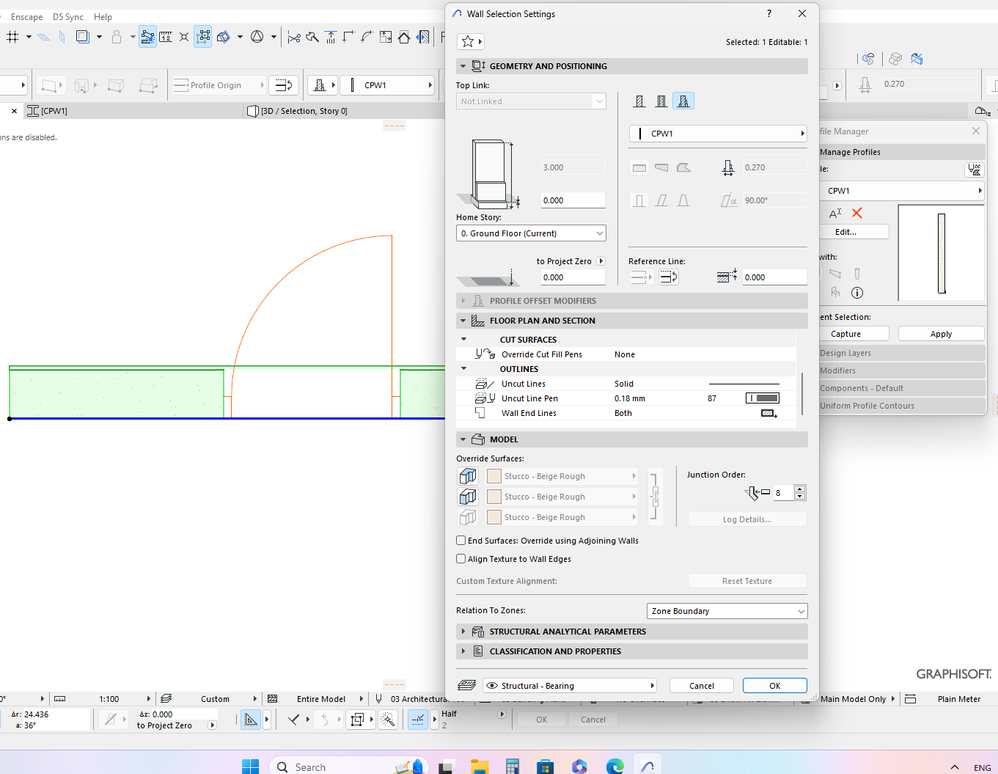998x774 pixels.
Task: Collapse the Floor Plan and Section panel
Action: click(x=463, y=321)
